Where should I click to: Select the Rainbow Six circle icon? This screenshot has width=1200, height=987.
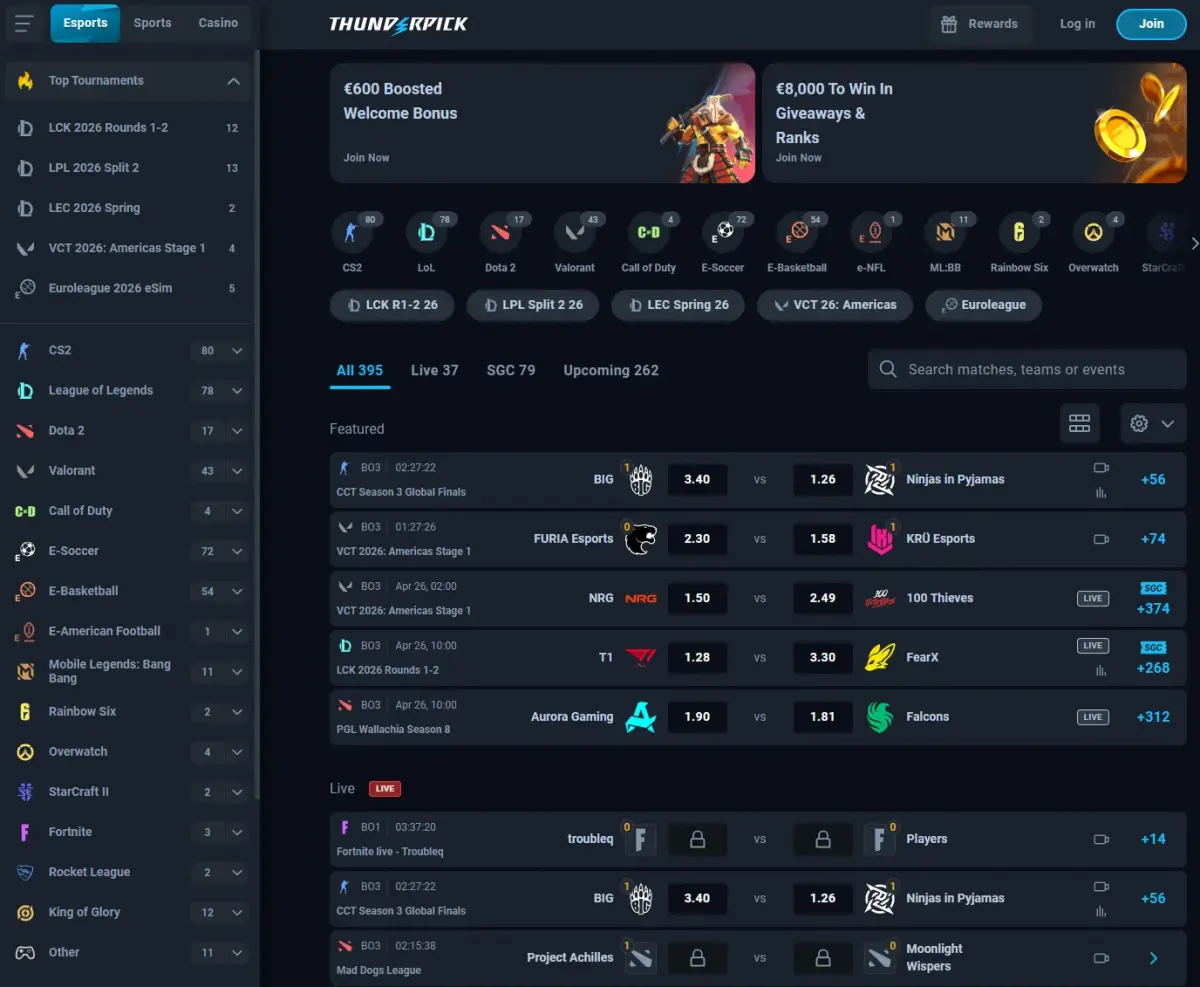click(1019, 232)
